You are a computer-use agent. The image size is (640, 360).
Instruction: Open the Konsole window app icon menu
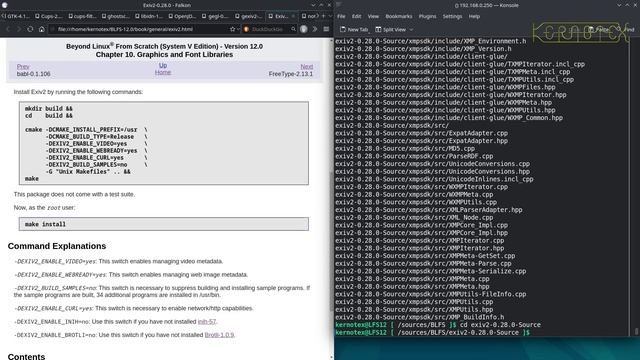[x=339, y=5]
